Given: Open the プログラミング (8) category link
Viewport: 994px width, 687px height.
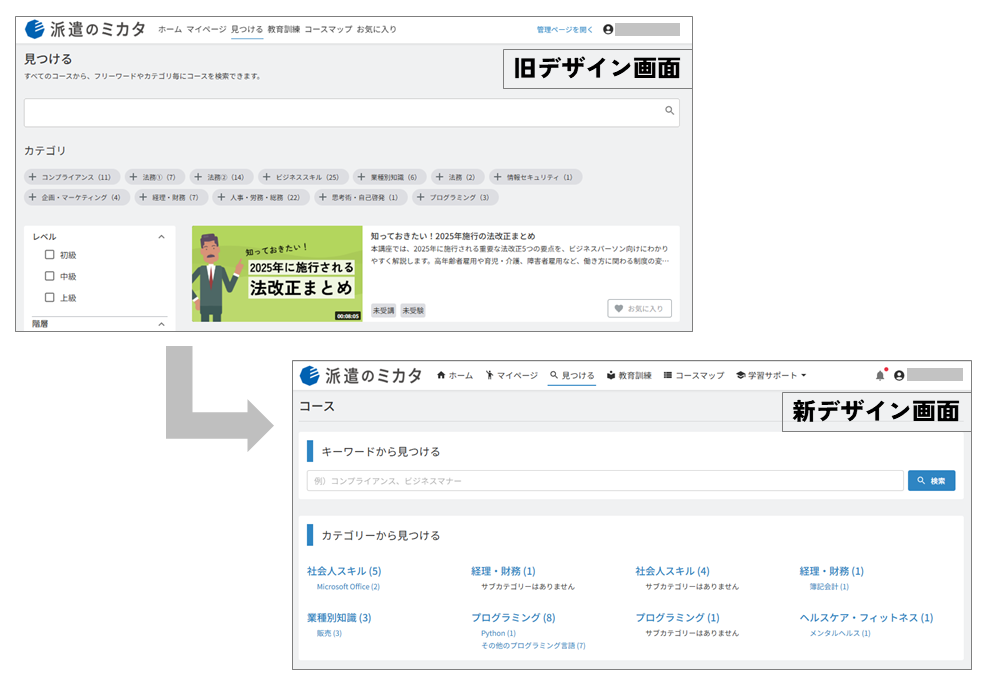Looking at the screenshot, I should pos(513,617).
